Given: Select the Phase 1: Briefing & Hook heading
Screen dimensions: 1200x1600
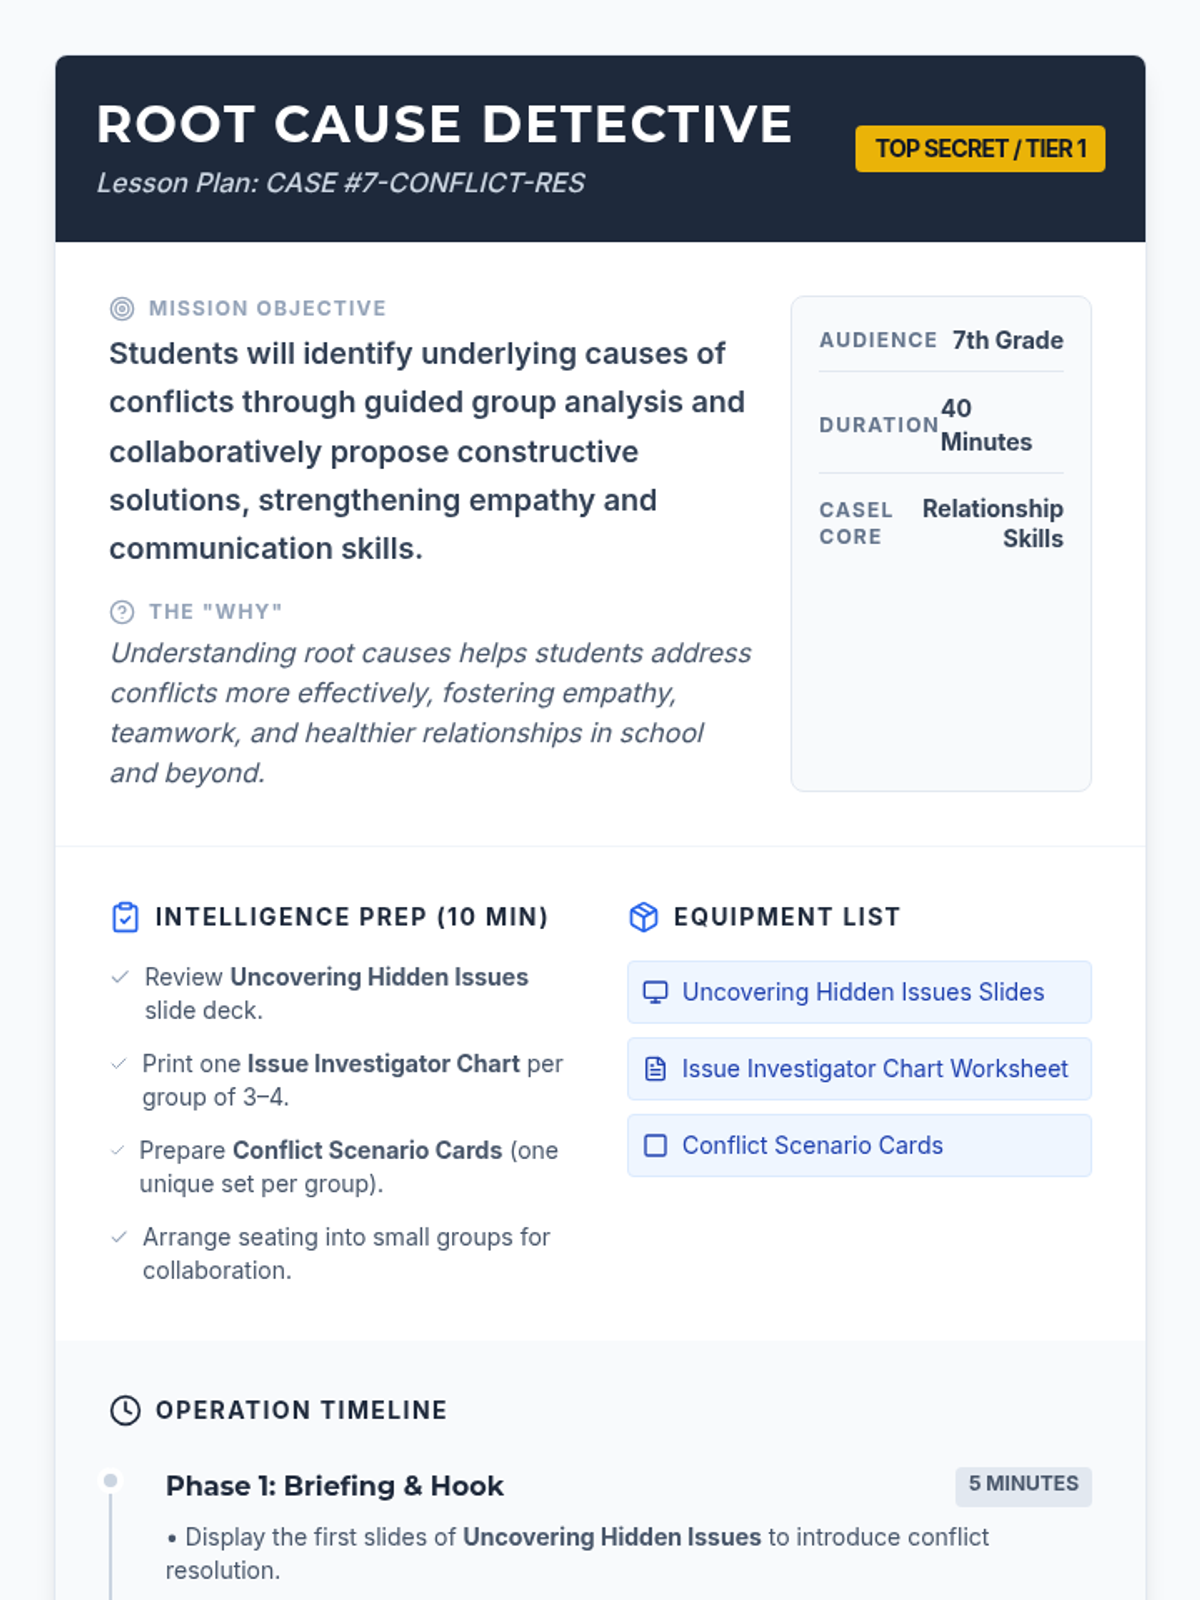Looking at the screenshot, I should click(x=335, y=1486).
